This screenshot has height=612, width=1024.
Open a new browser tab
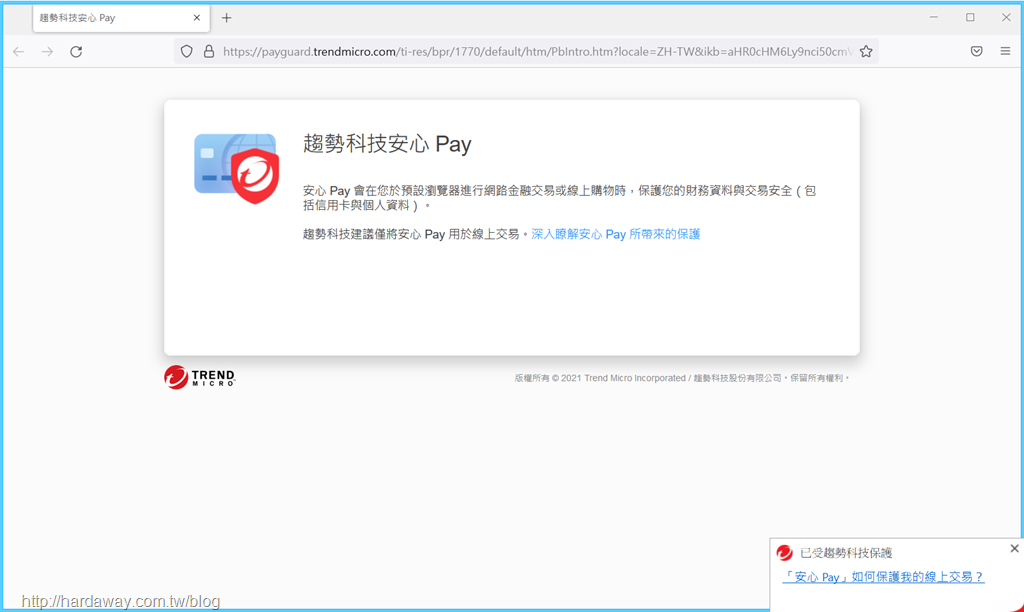click(227, 18)
